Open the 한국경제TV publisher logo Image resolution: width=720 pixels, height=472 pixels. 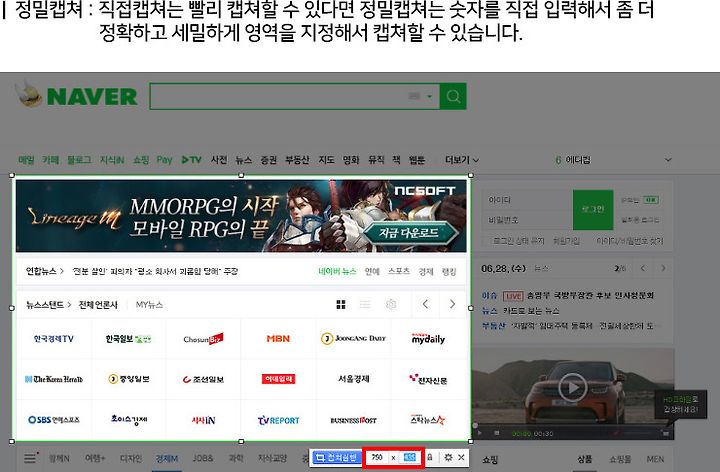click(x=54, y=339)
